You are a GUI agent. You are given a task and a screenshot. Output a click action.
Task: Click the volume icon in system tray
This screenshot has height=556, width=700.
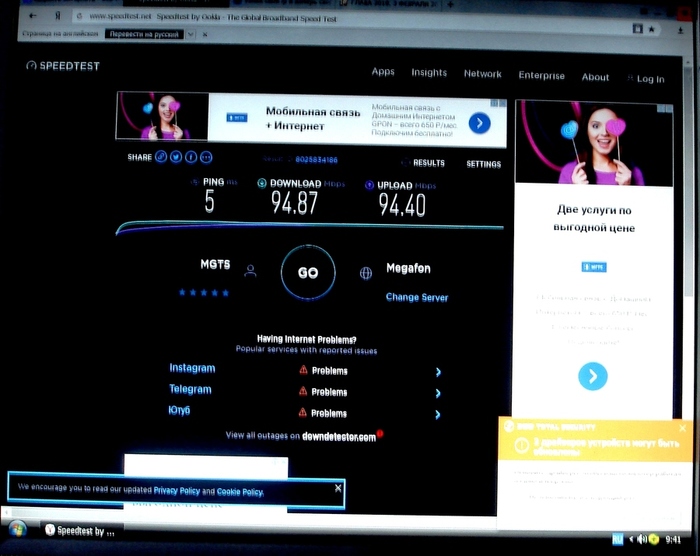point(642,539)
